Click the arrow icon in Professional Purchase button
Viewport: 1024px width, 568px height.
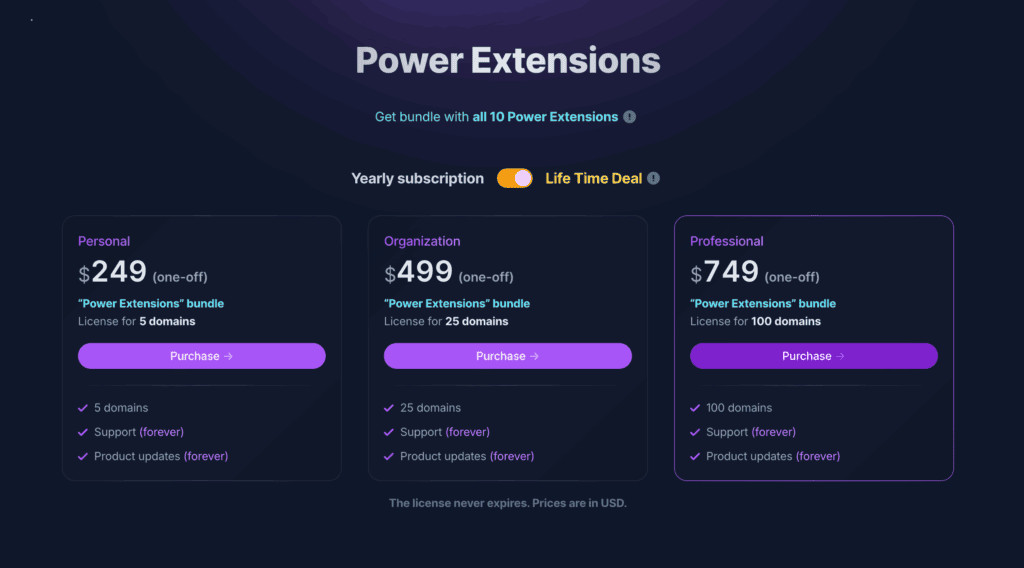tap(840, 356)
